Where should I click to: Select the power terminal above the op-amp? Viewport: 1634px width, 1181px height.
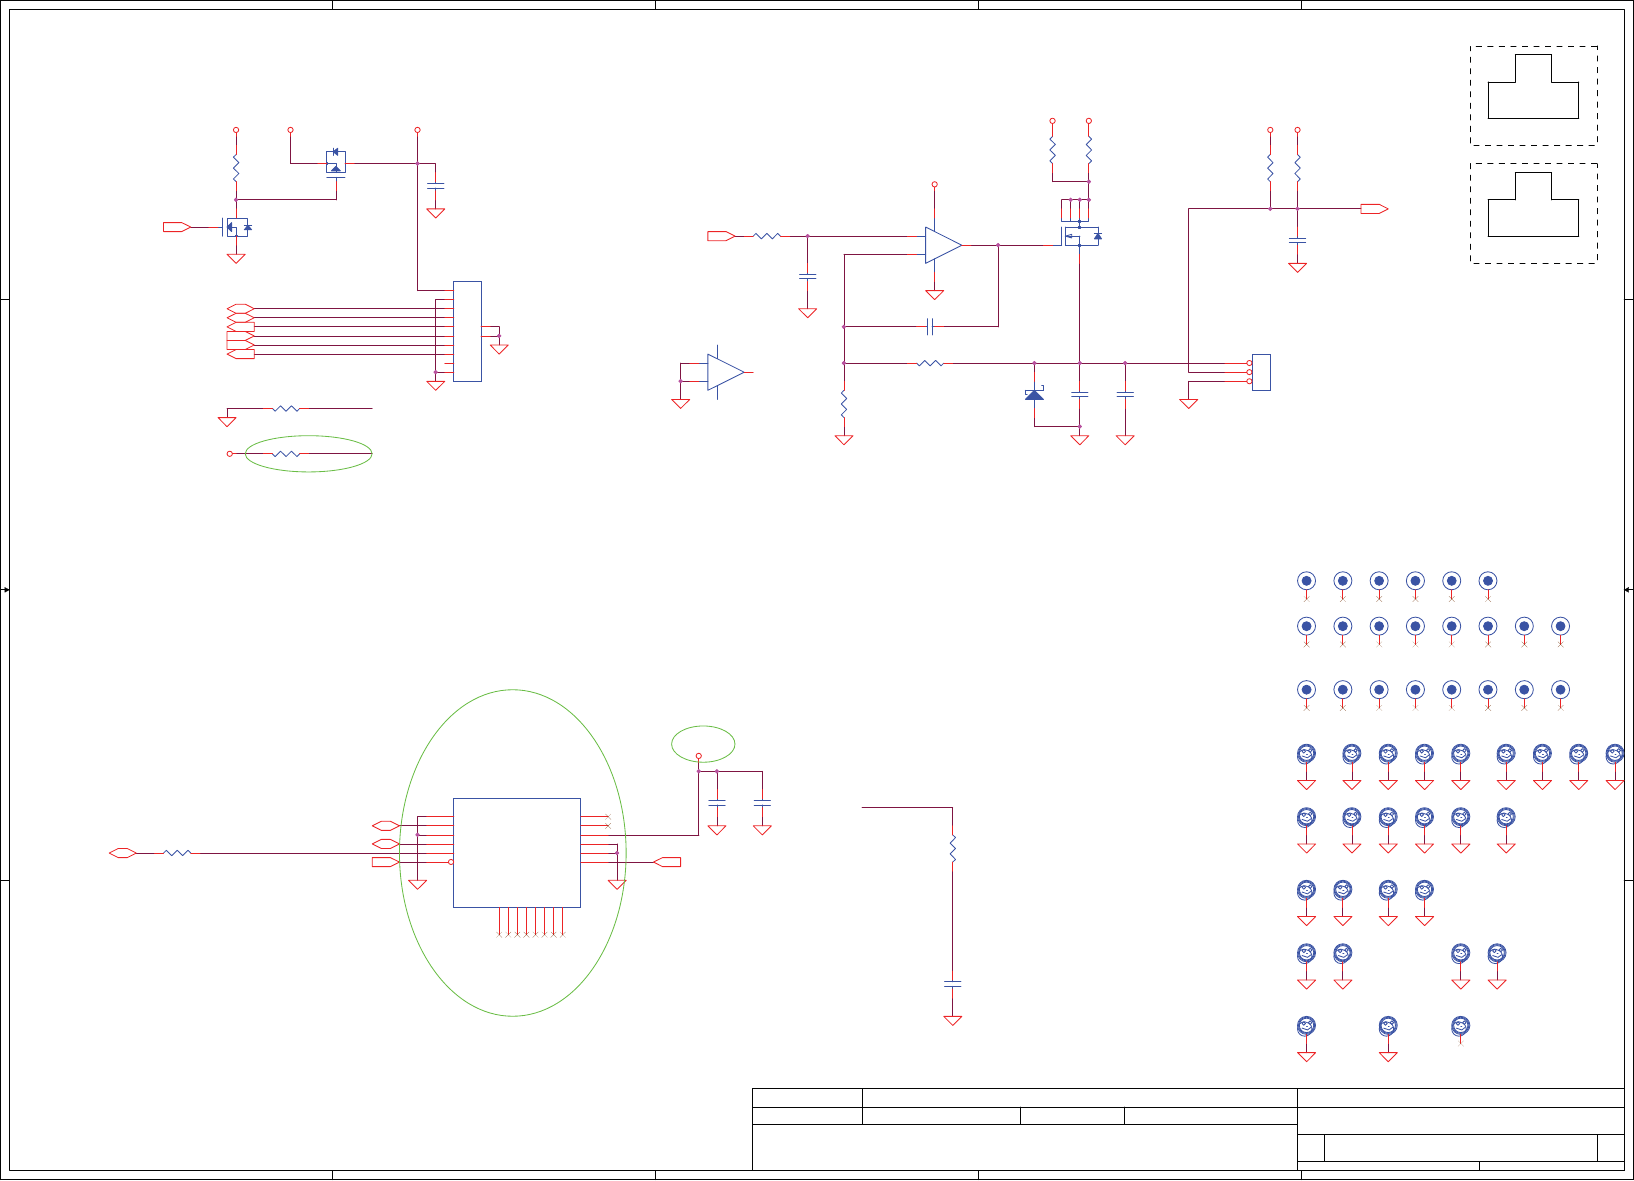pos(935,184)
